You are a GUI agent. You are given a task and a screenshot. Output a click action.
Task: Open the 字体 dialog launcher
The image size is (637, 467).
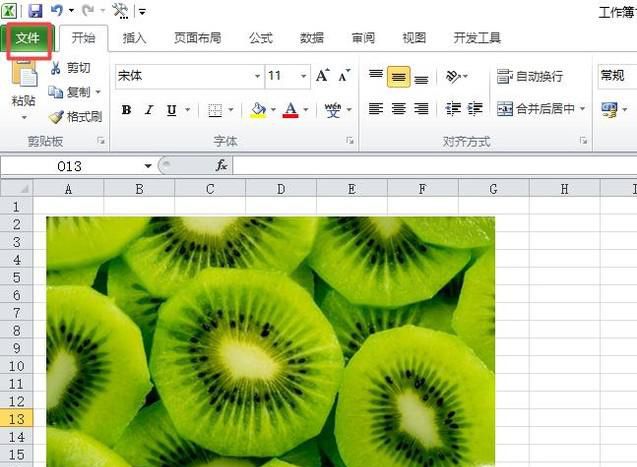tap(350, 141)
